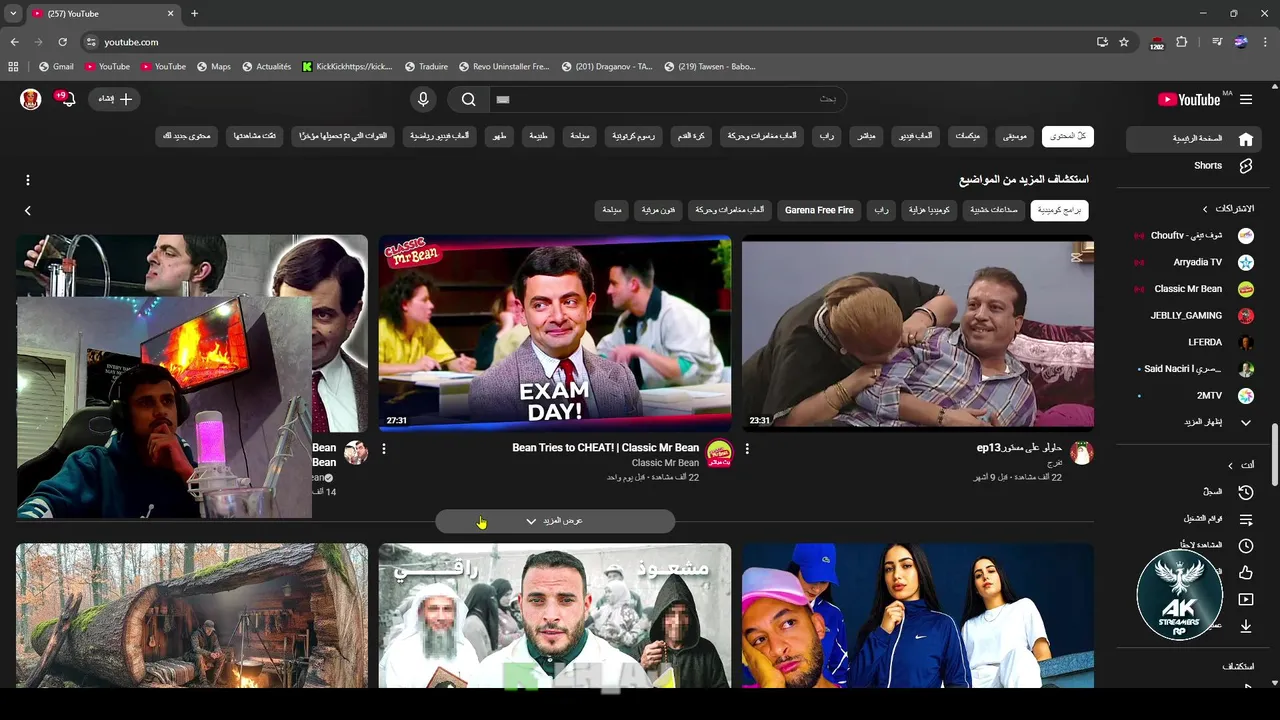Screen dimensions: 1280x720
Task: Reload the page in Chrome
Action: [x=62, y=42]
